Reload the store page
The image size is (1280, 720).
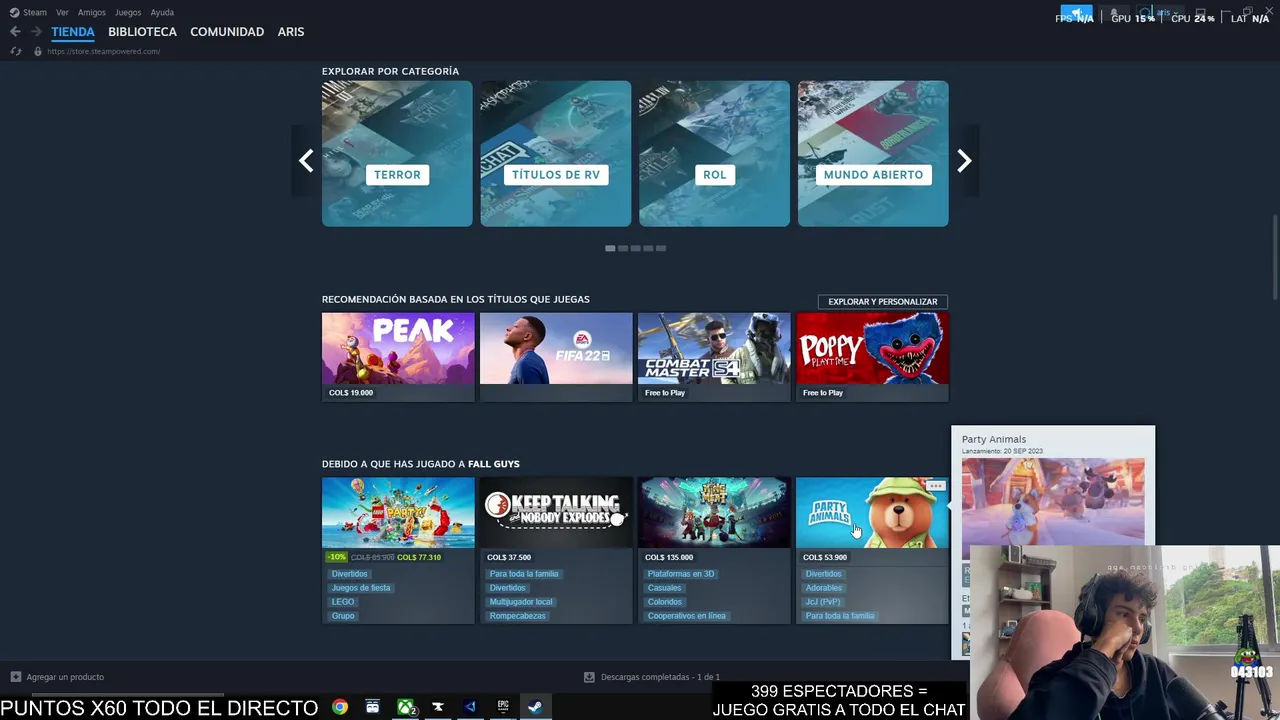click(15, 51)
